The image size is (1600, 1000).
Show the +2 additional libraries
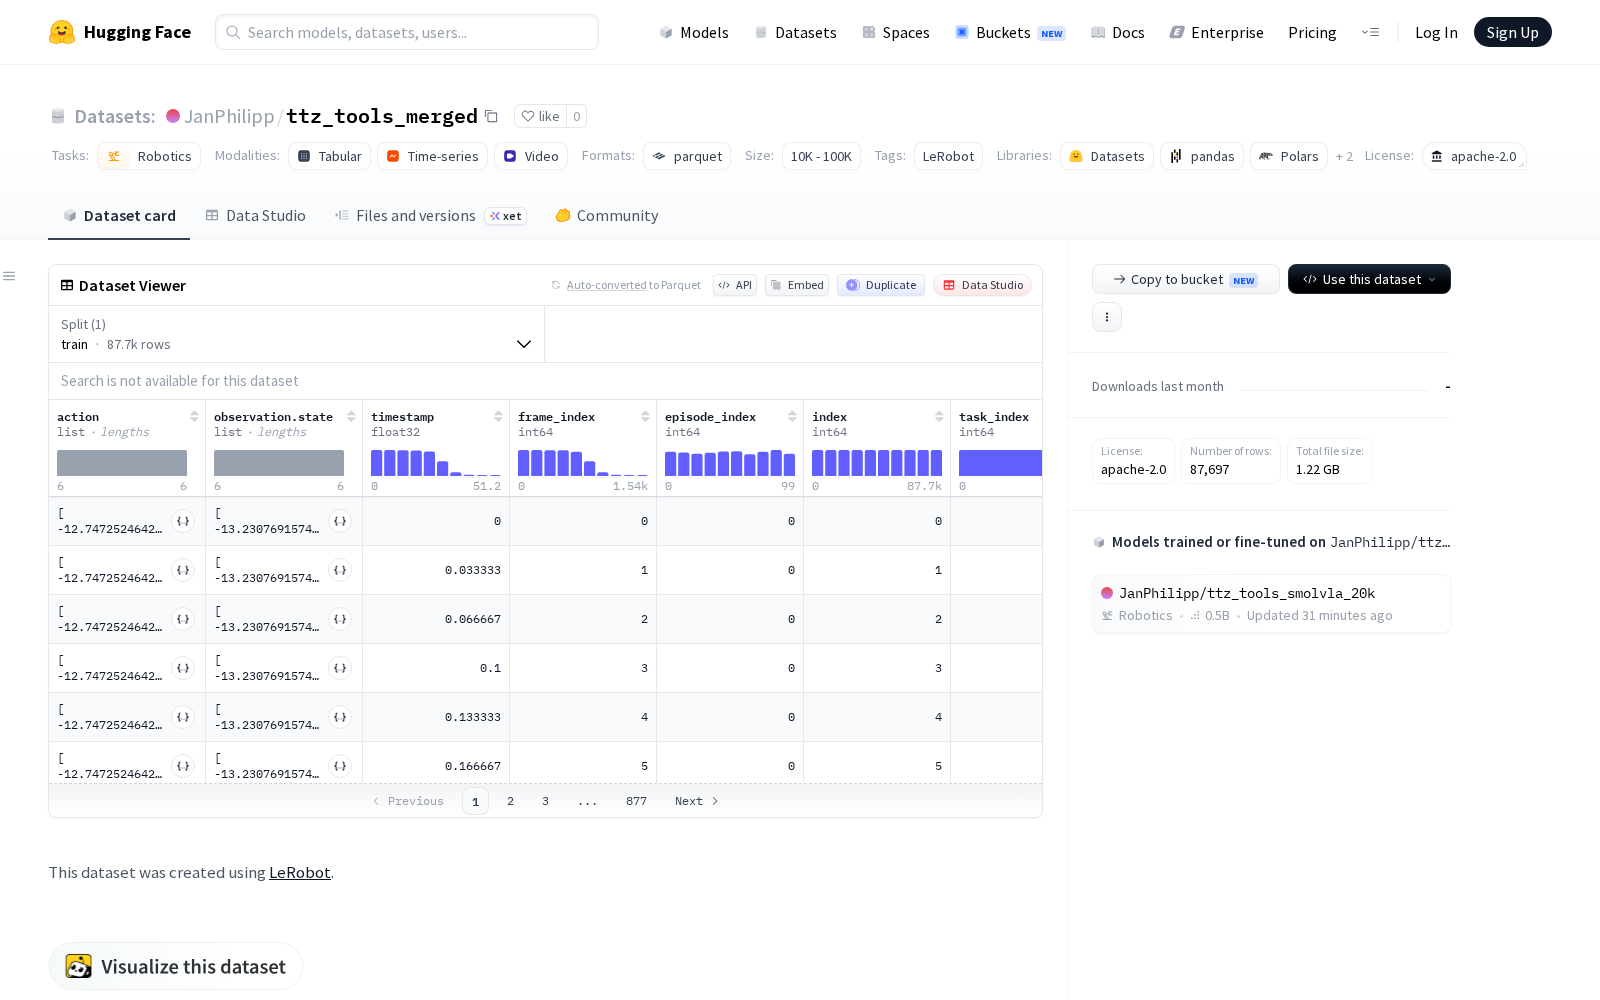point(1344,156)
